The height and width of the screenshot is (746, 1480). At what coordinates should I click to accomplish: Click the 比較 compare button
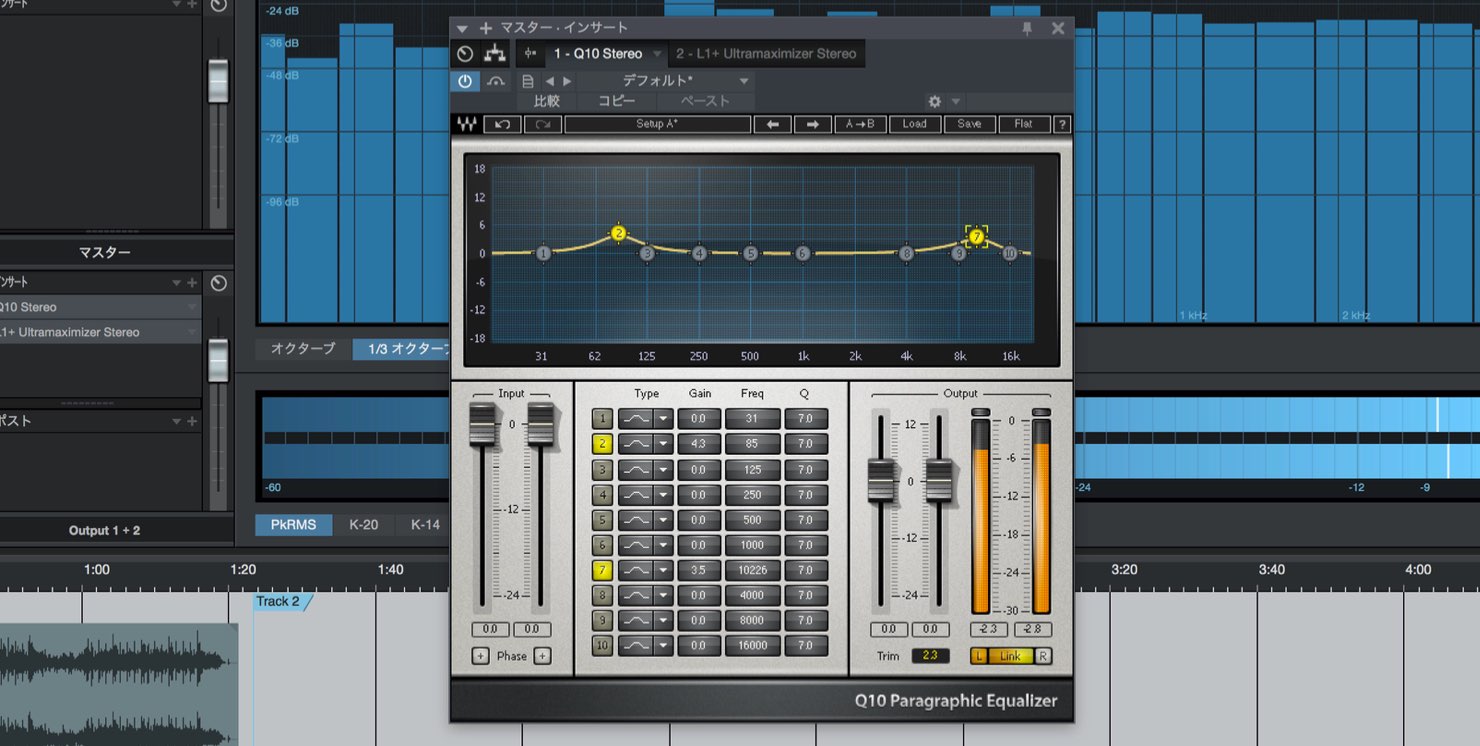(x=547, y=101)
